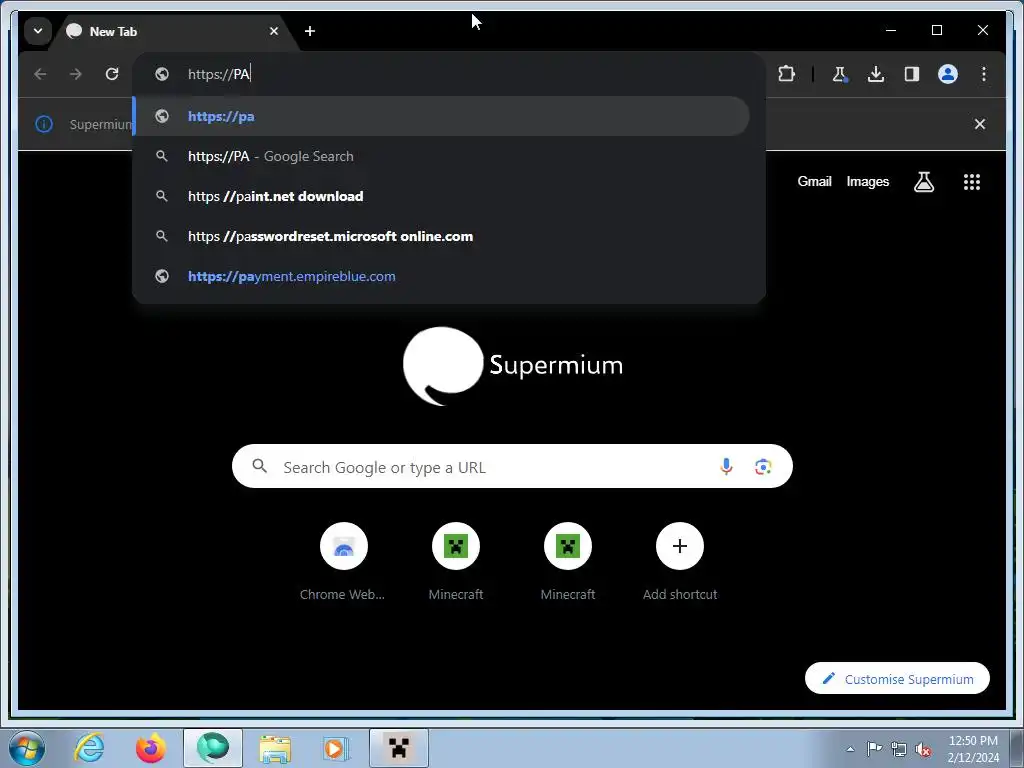The width and height of the screenshot is (1024, 768).
Task: Open Search Labs flask icon on page
Action: (x=923, y=182)
